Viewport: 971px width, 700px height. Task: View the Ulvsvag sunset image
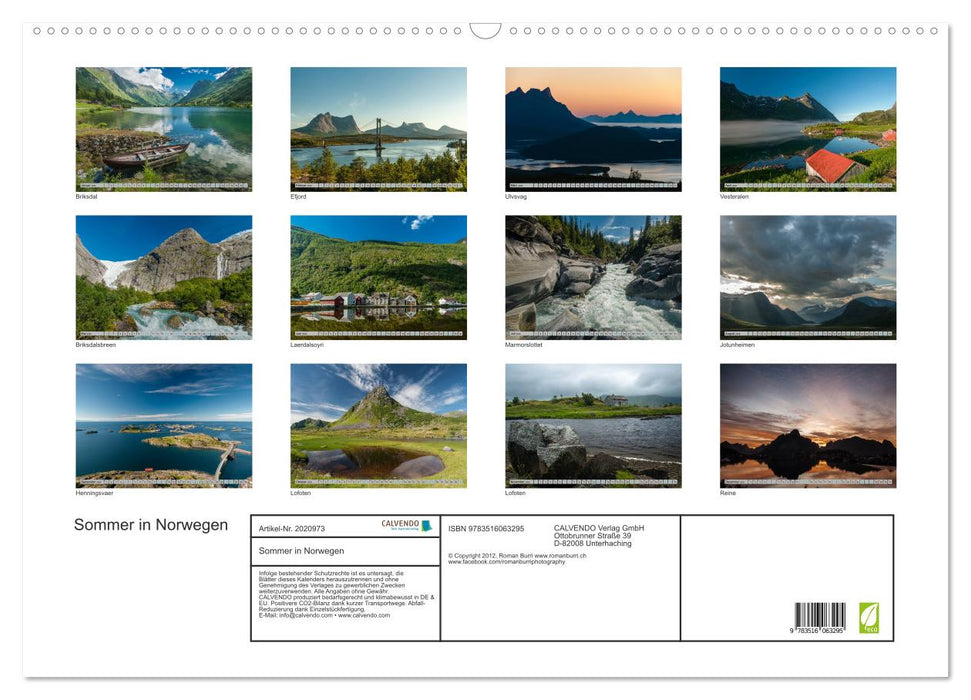[x=592, y=128]
